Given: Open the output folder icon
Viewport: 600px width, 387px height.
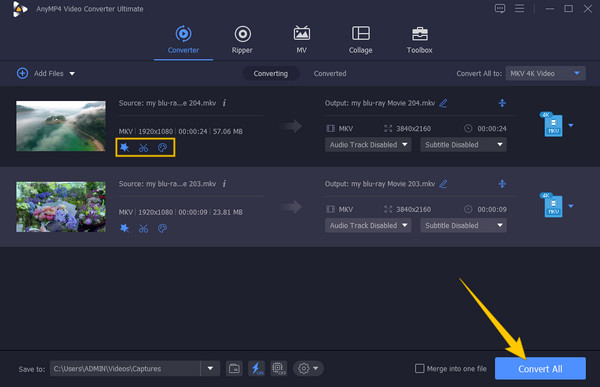Looking at the screenshot, I should 234,369.
